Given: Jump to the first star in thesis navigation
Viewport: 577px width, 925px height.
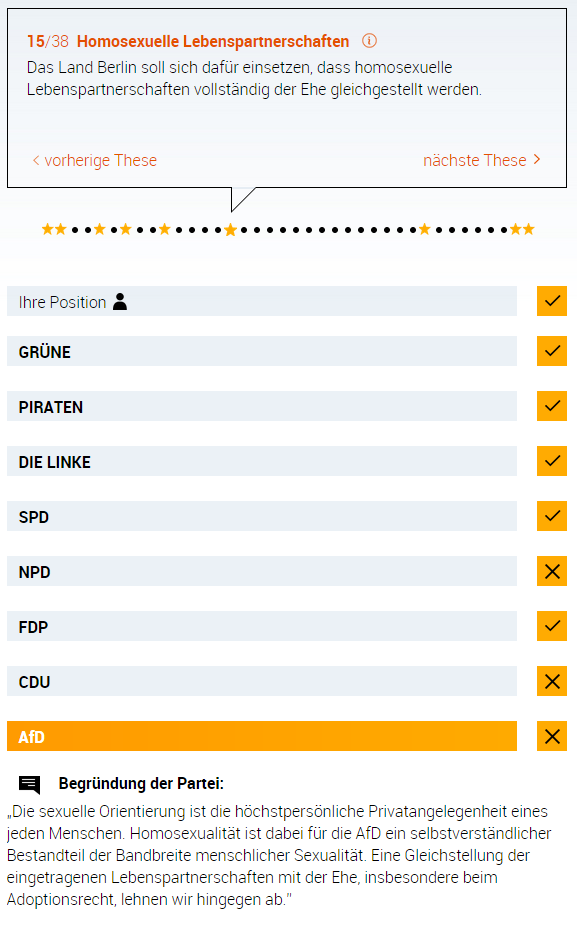Looking at the screenshot, I should pos(47,229).
